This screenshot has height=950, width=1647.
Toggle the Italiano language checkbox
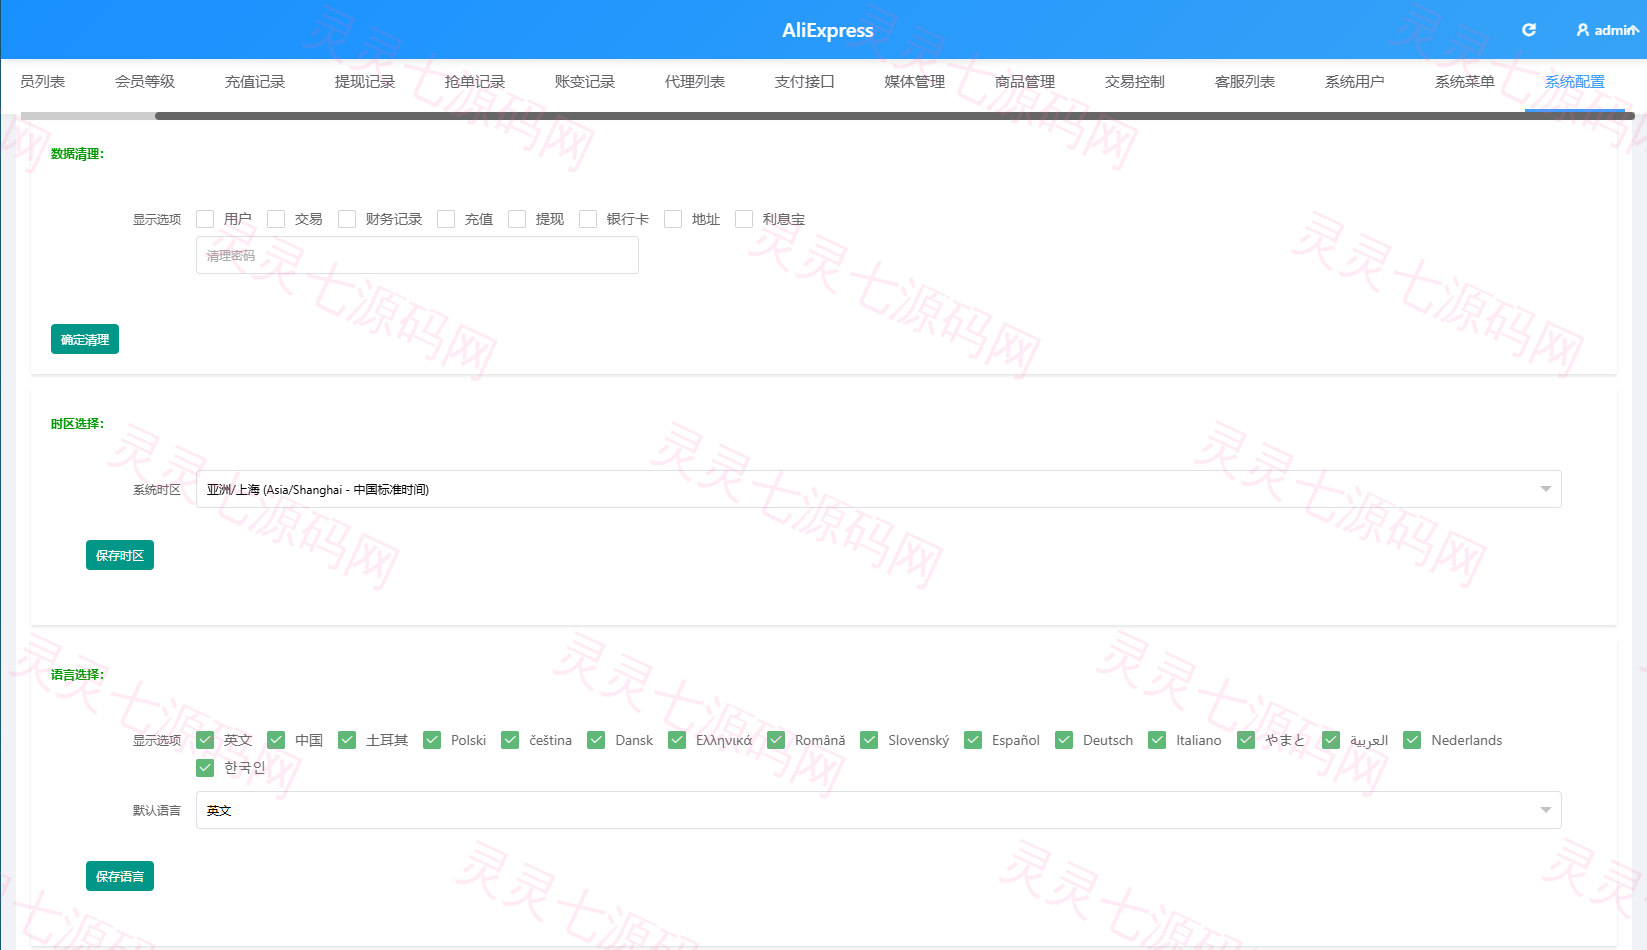1157,740
